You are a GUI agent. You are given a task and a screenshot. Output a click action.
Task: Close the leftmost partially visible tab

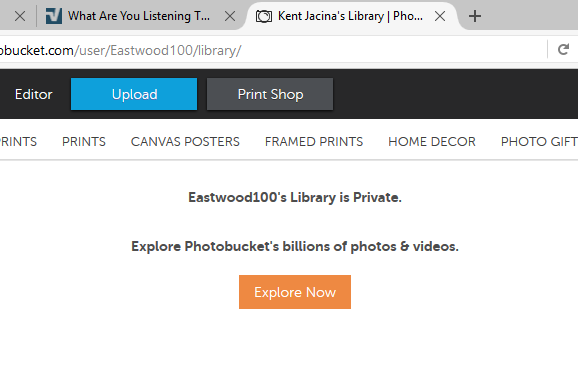[x=20, y=16]
